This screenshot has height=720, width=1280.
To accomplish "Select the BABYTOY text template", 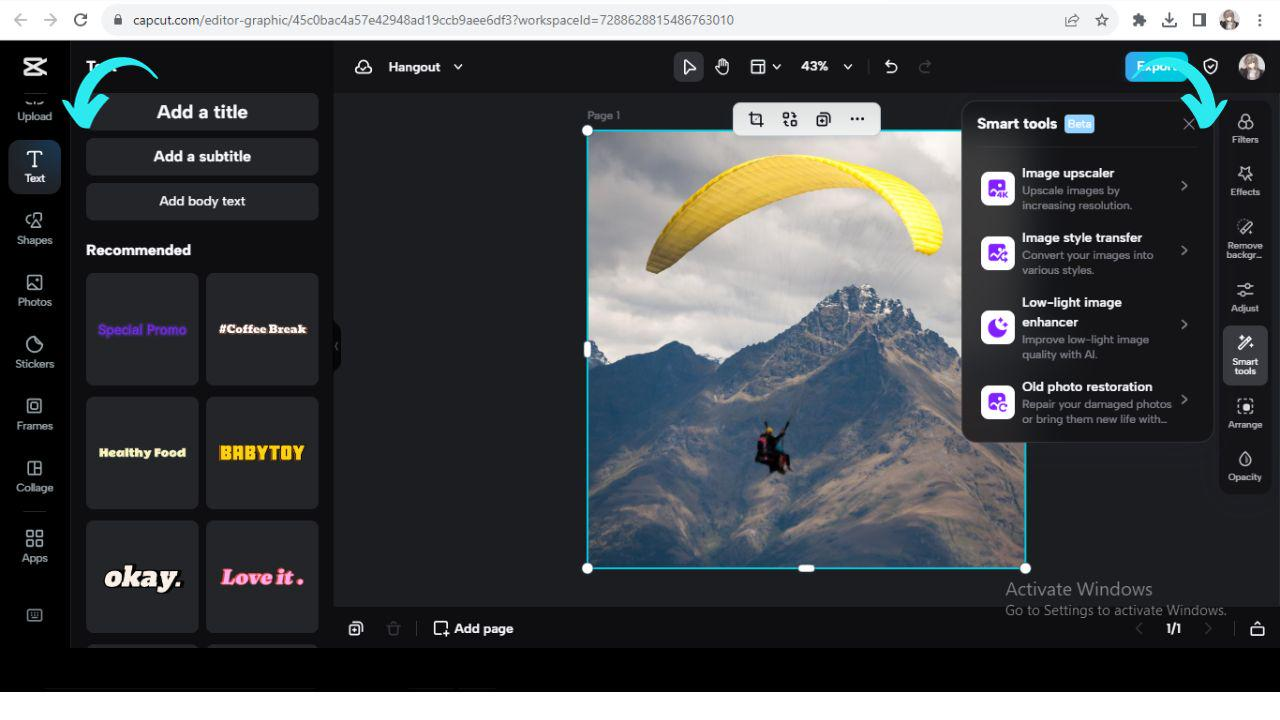I will (262, 453).
